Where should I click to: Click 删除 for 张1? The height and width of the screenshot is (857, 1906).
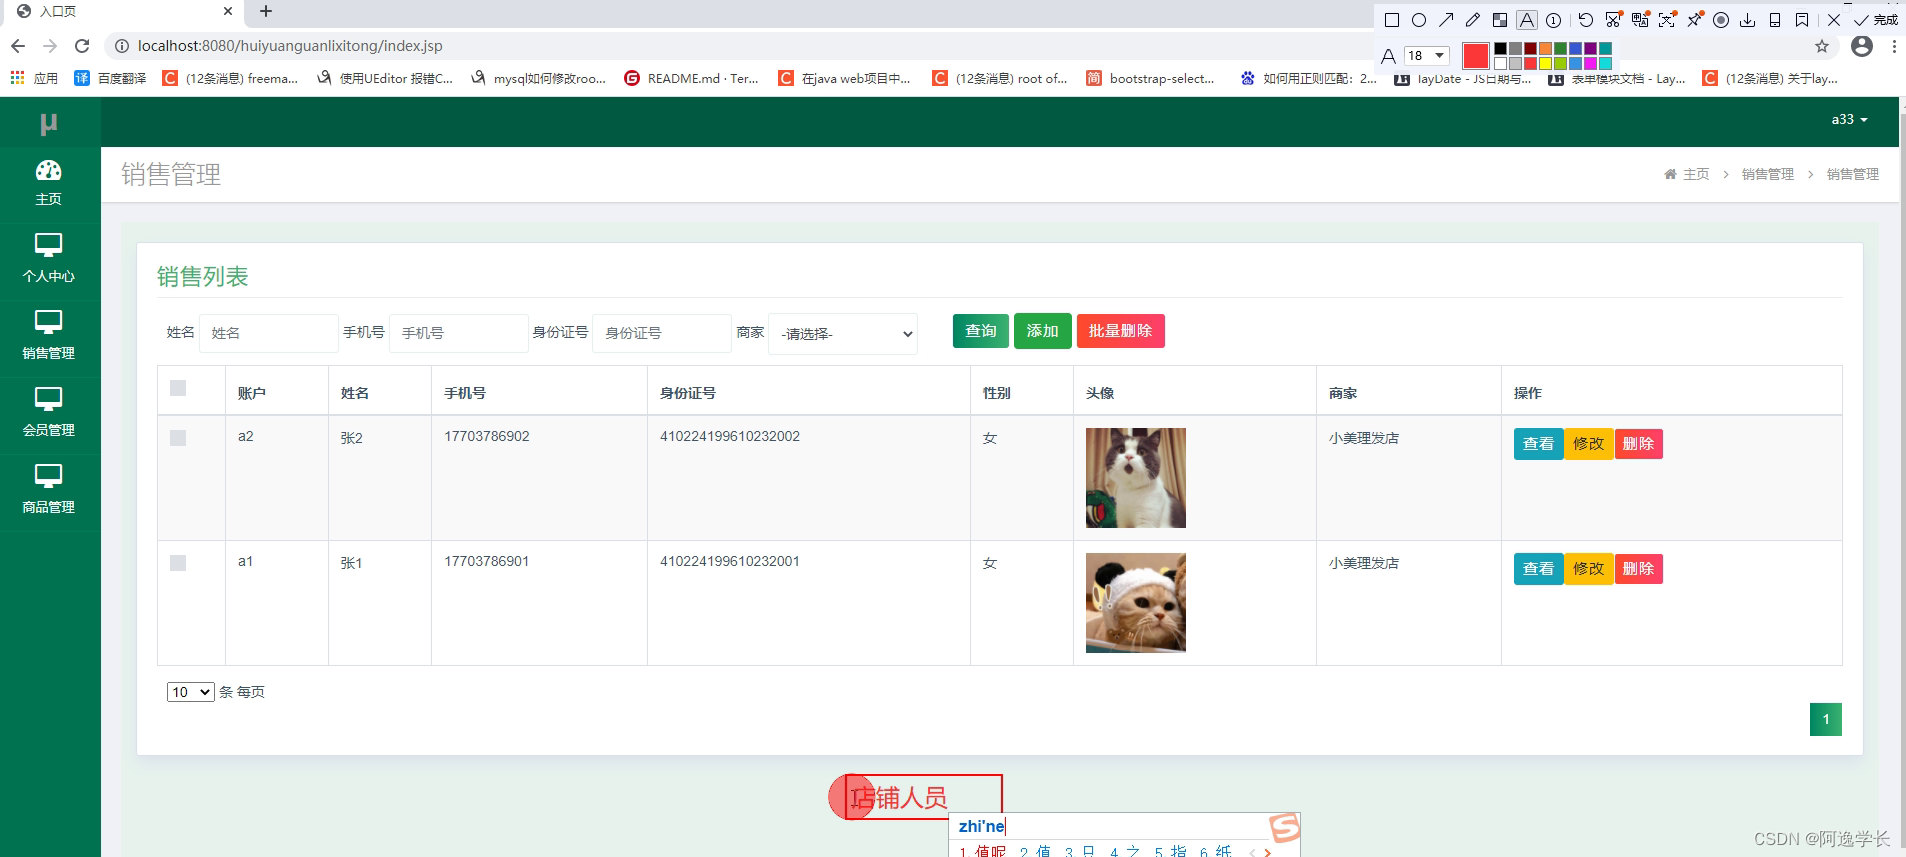coord(1638,569)
